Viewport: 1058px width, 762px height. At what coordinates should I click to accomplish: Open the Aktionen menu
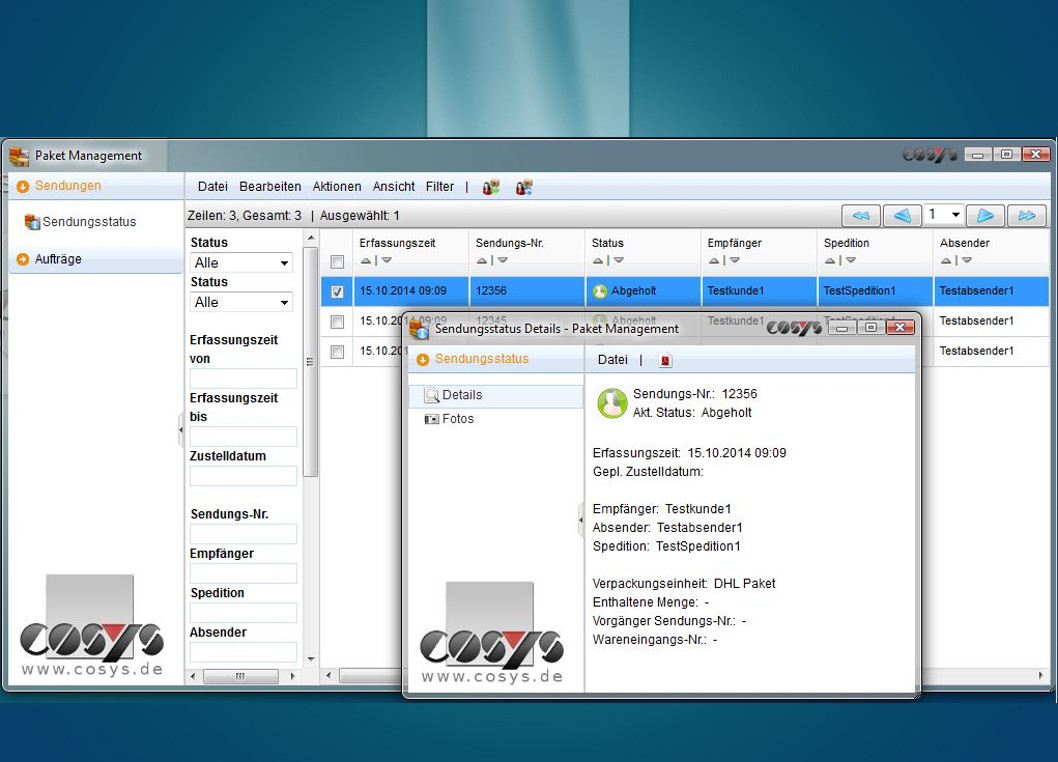coord(337,187)
